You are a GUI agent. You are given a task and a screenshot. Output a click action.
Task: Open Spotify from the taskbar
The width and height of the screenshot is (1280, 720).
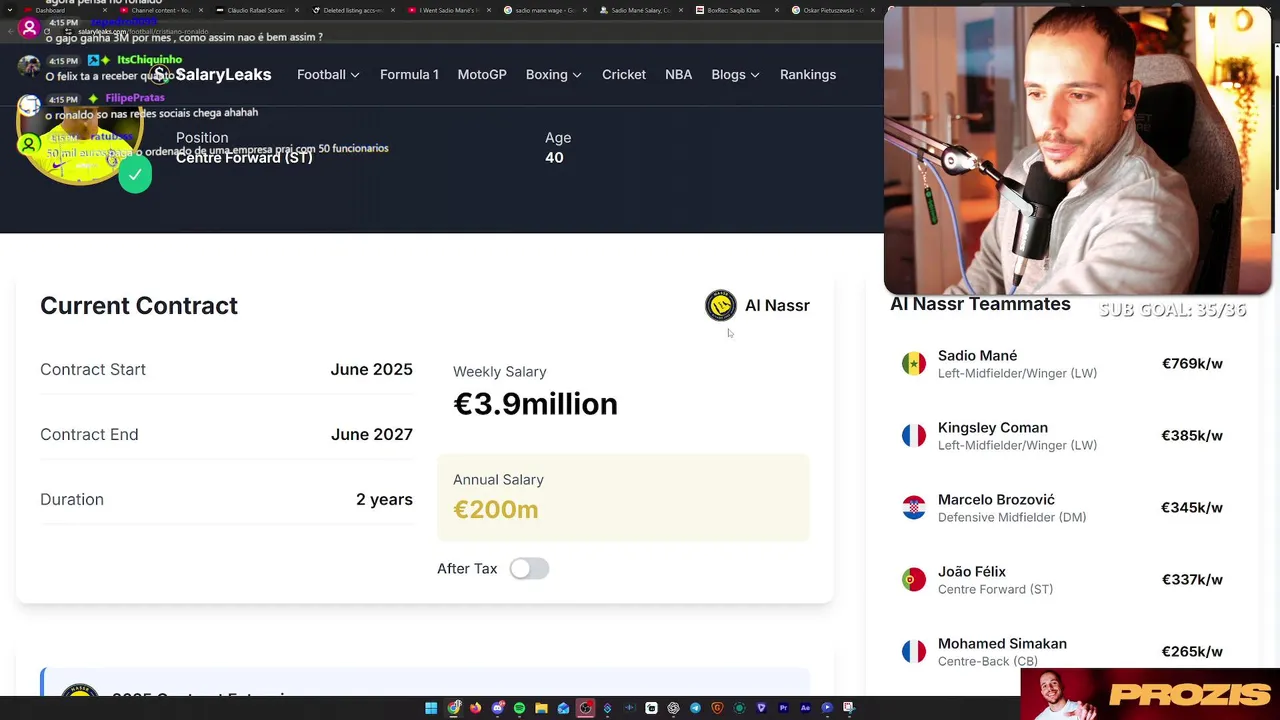[519, 708]
